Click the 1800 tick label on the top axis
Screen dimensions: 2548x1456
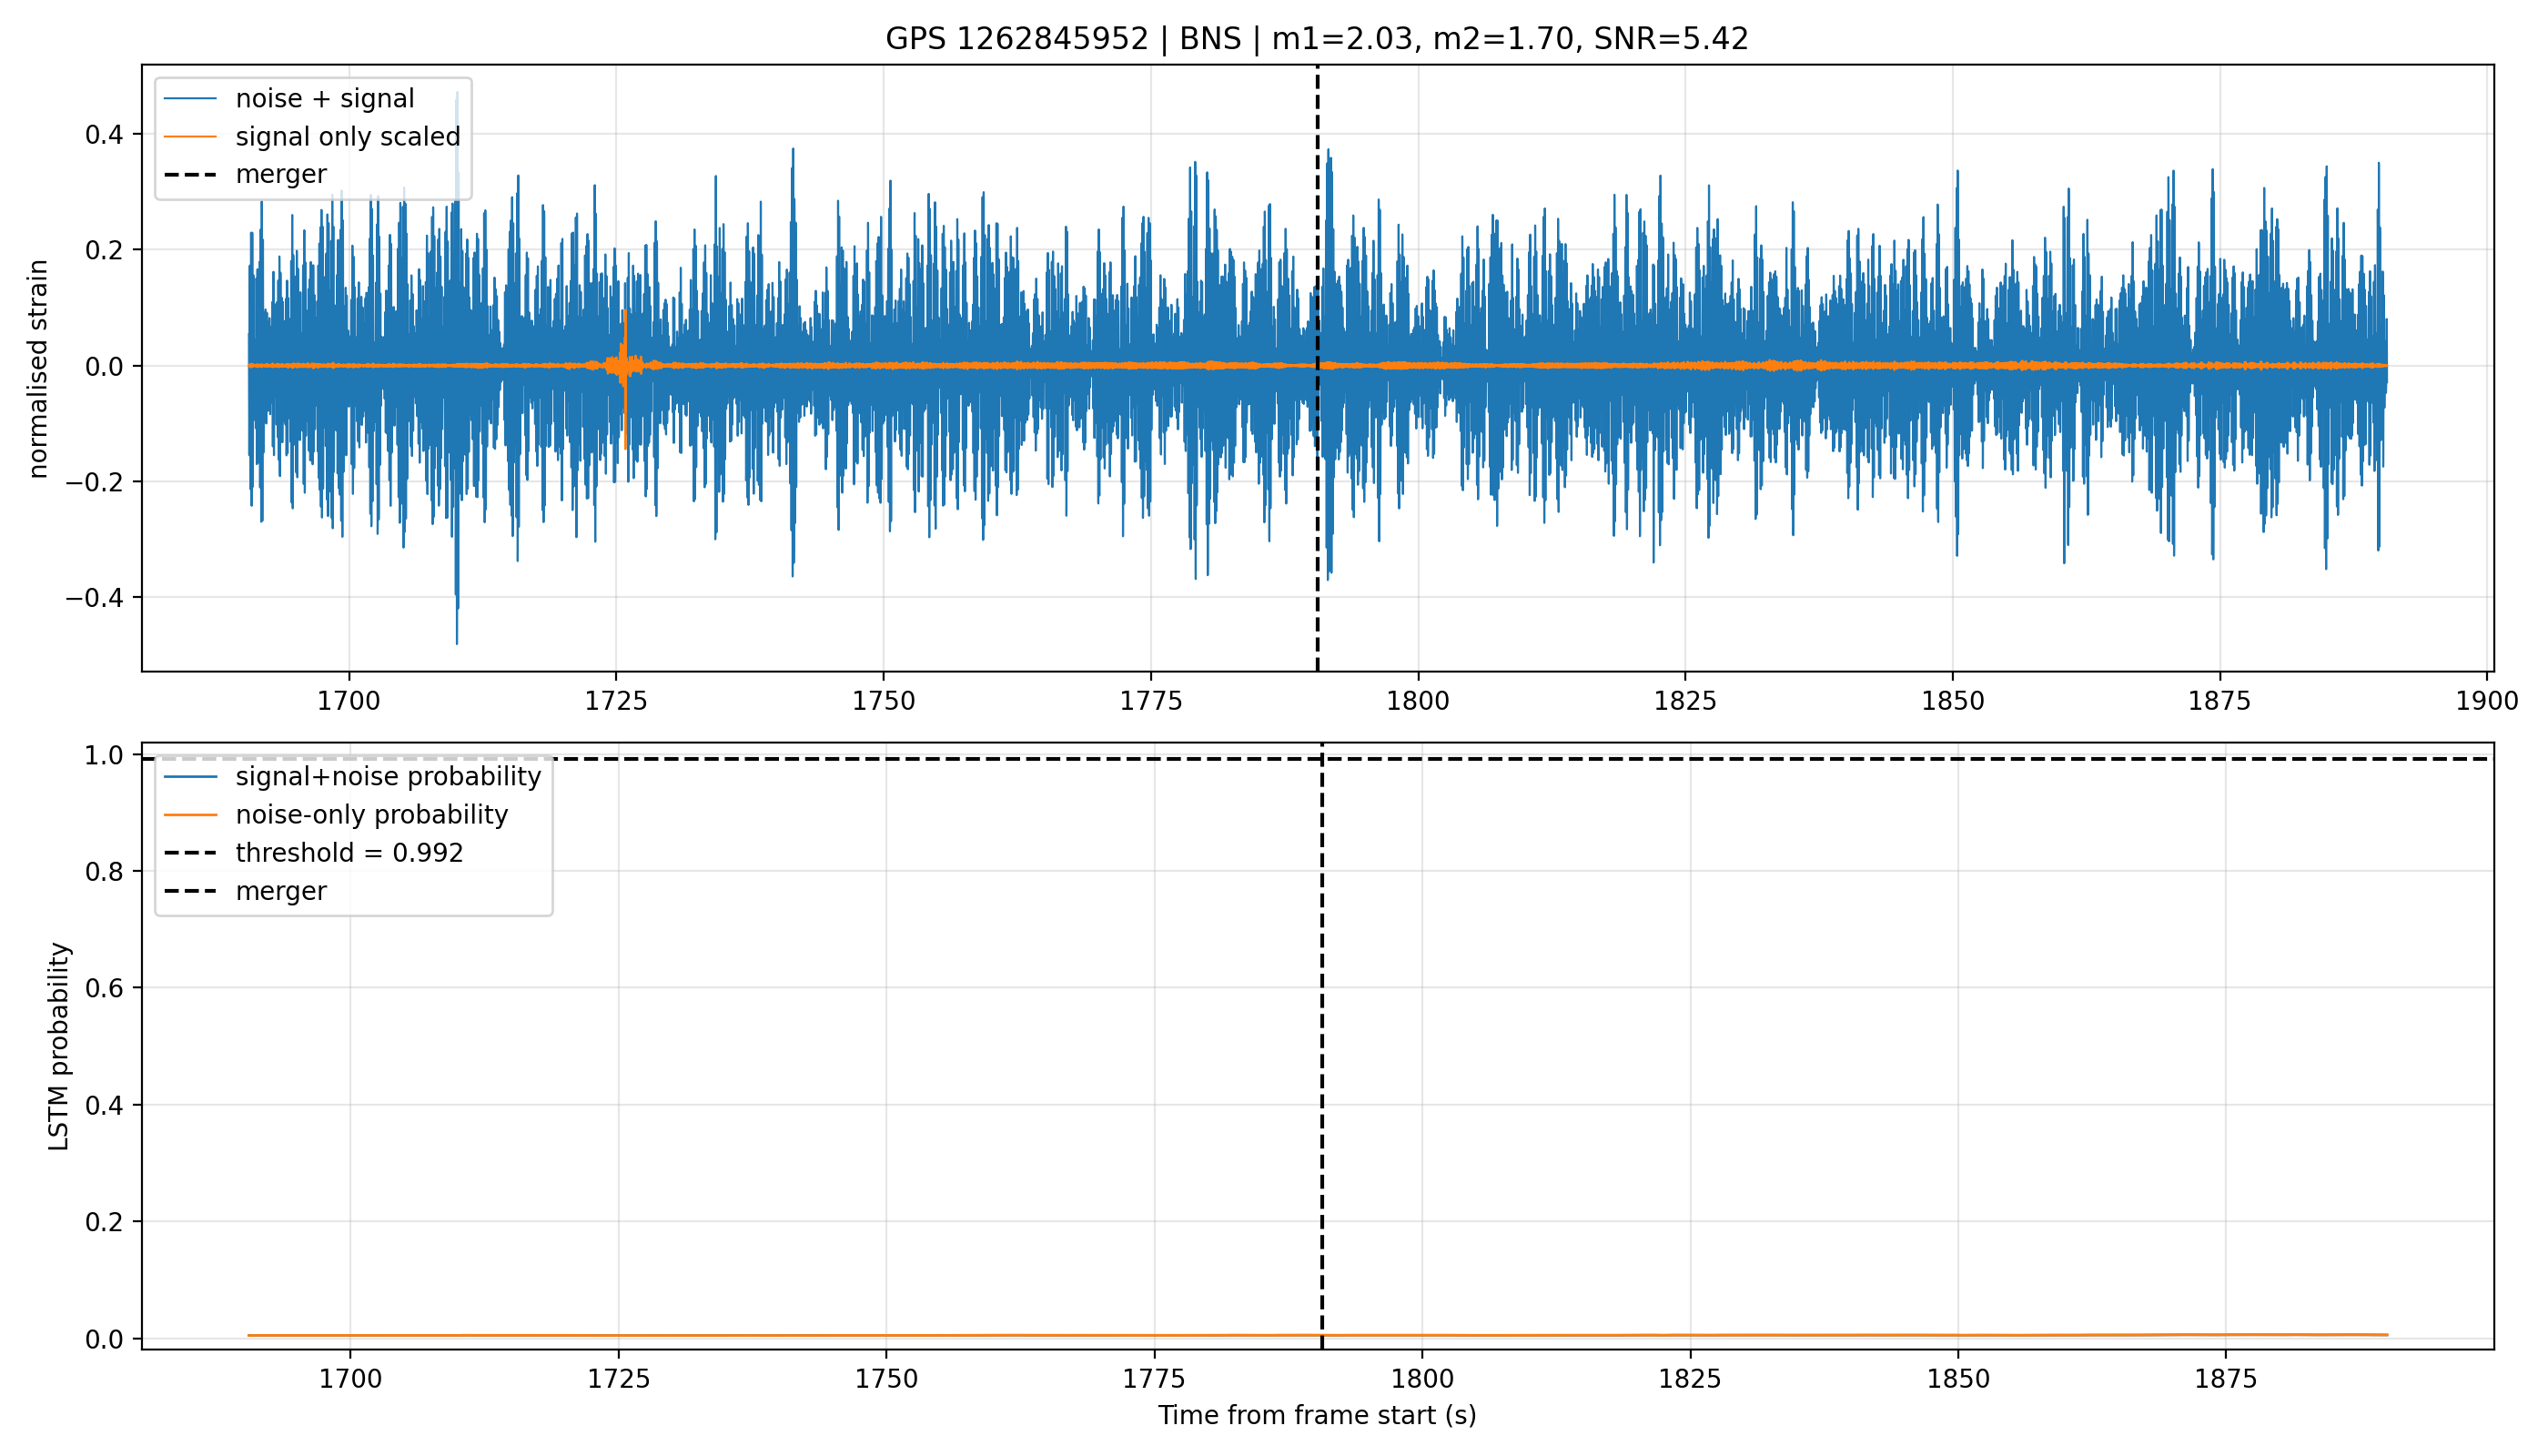coord(1417,701)
